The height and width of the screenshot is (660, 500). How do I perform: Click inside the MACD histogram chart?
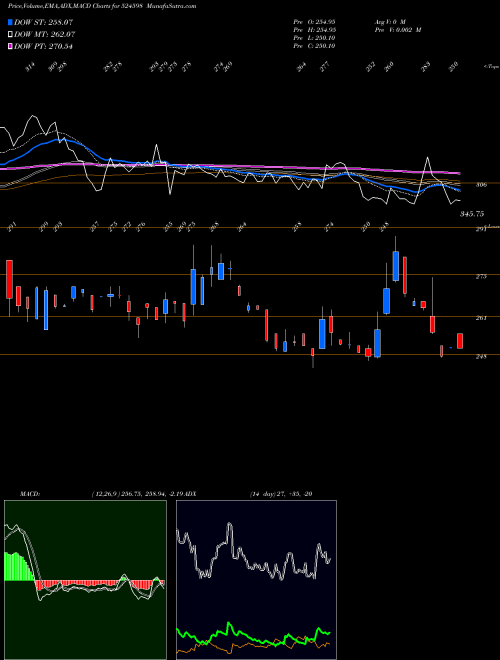click(85, 580)
